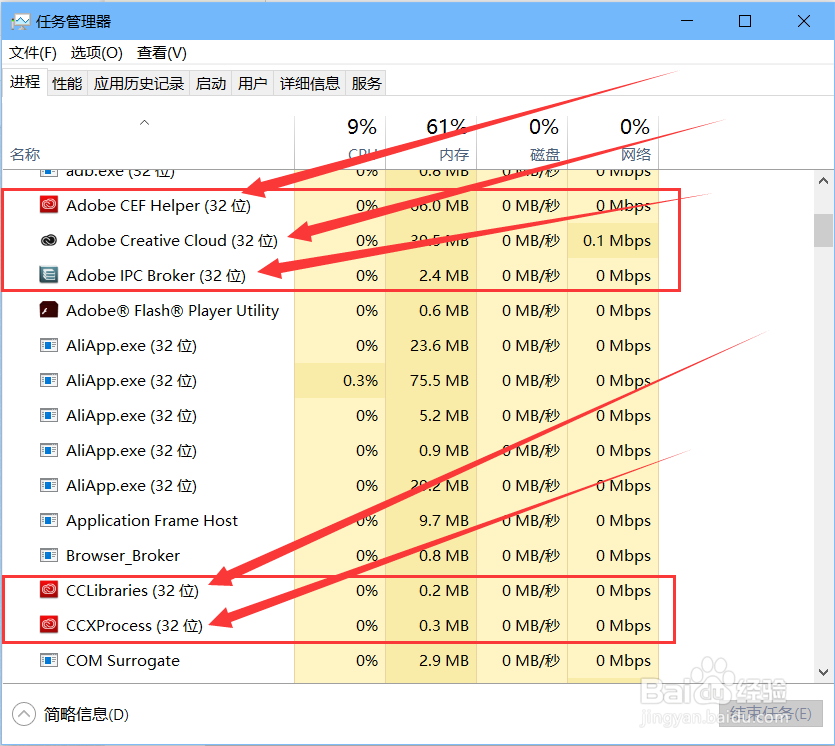The height and width of the screenshot is (746, 835).
Task: Click the Adobe CEF Helper process icon
Action: pos(49,205)
